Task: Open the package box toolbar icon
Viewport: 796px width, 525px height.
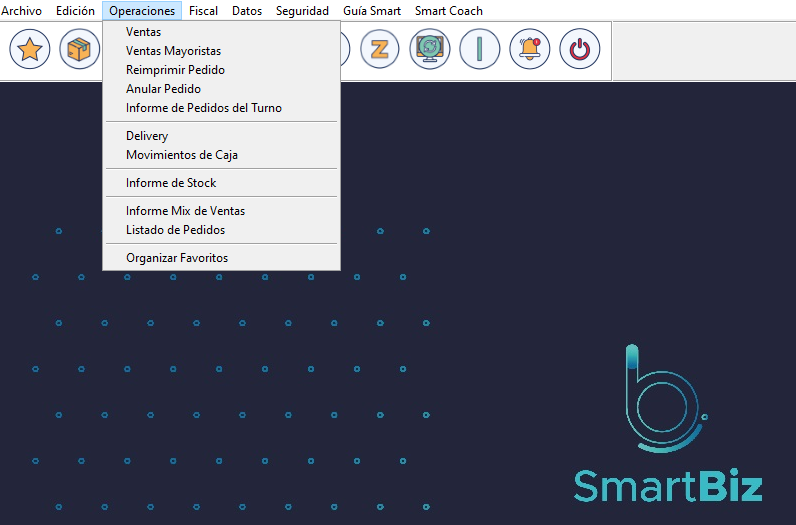Action: pyautogui.click(x=79, y=49)
